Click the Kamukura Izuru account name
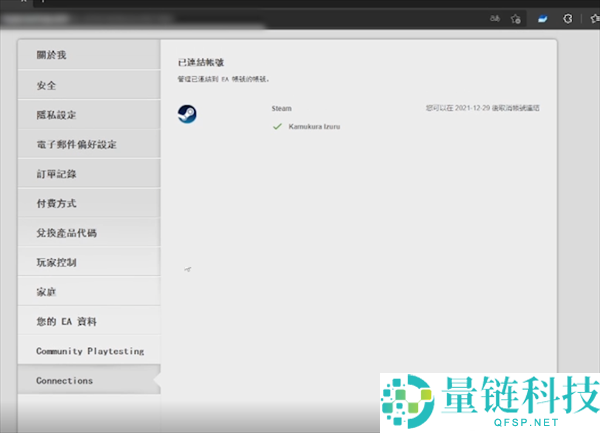Image resolution: width=600 pixels, height=433 pixels. pos(316,127)
